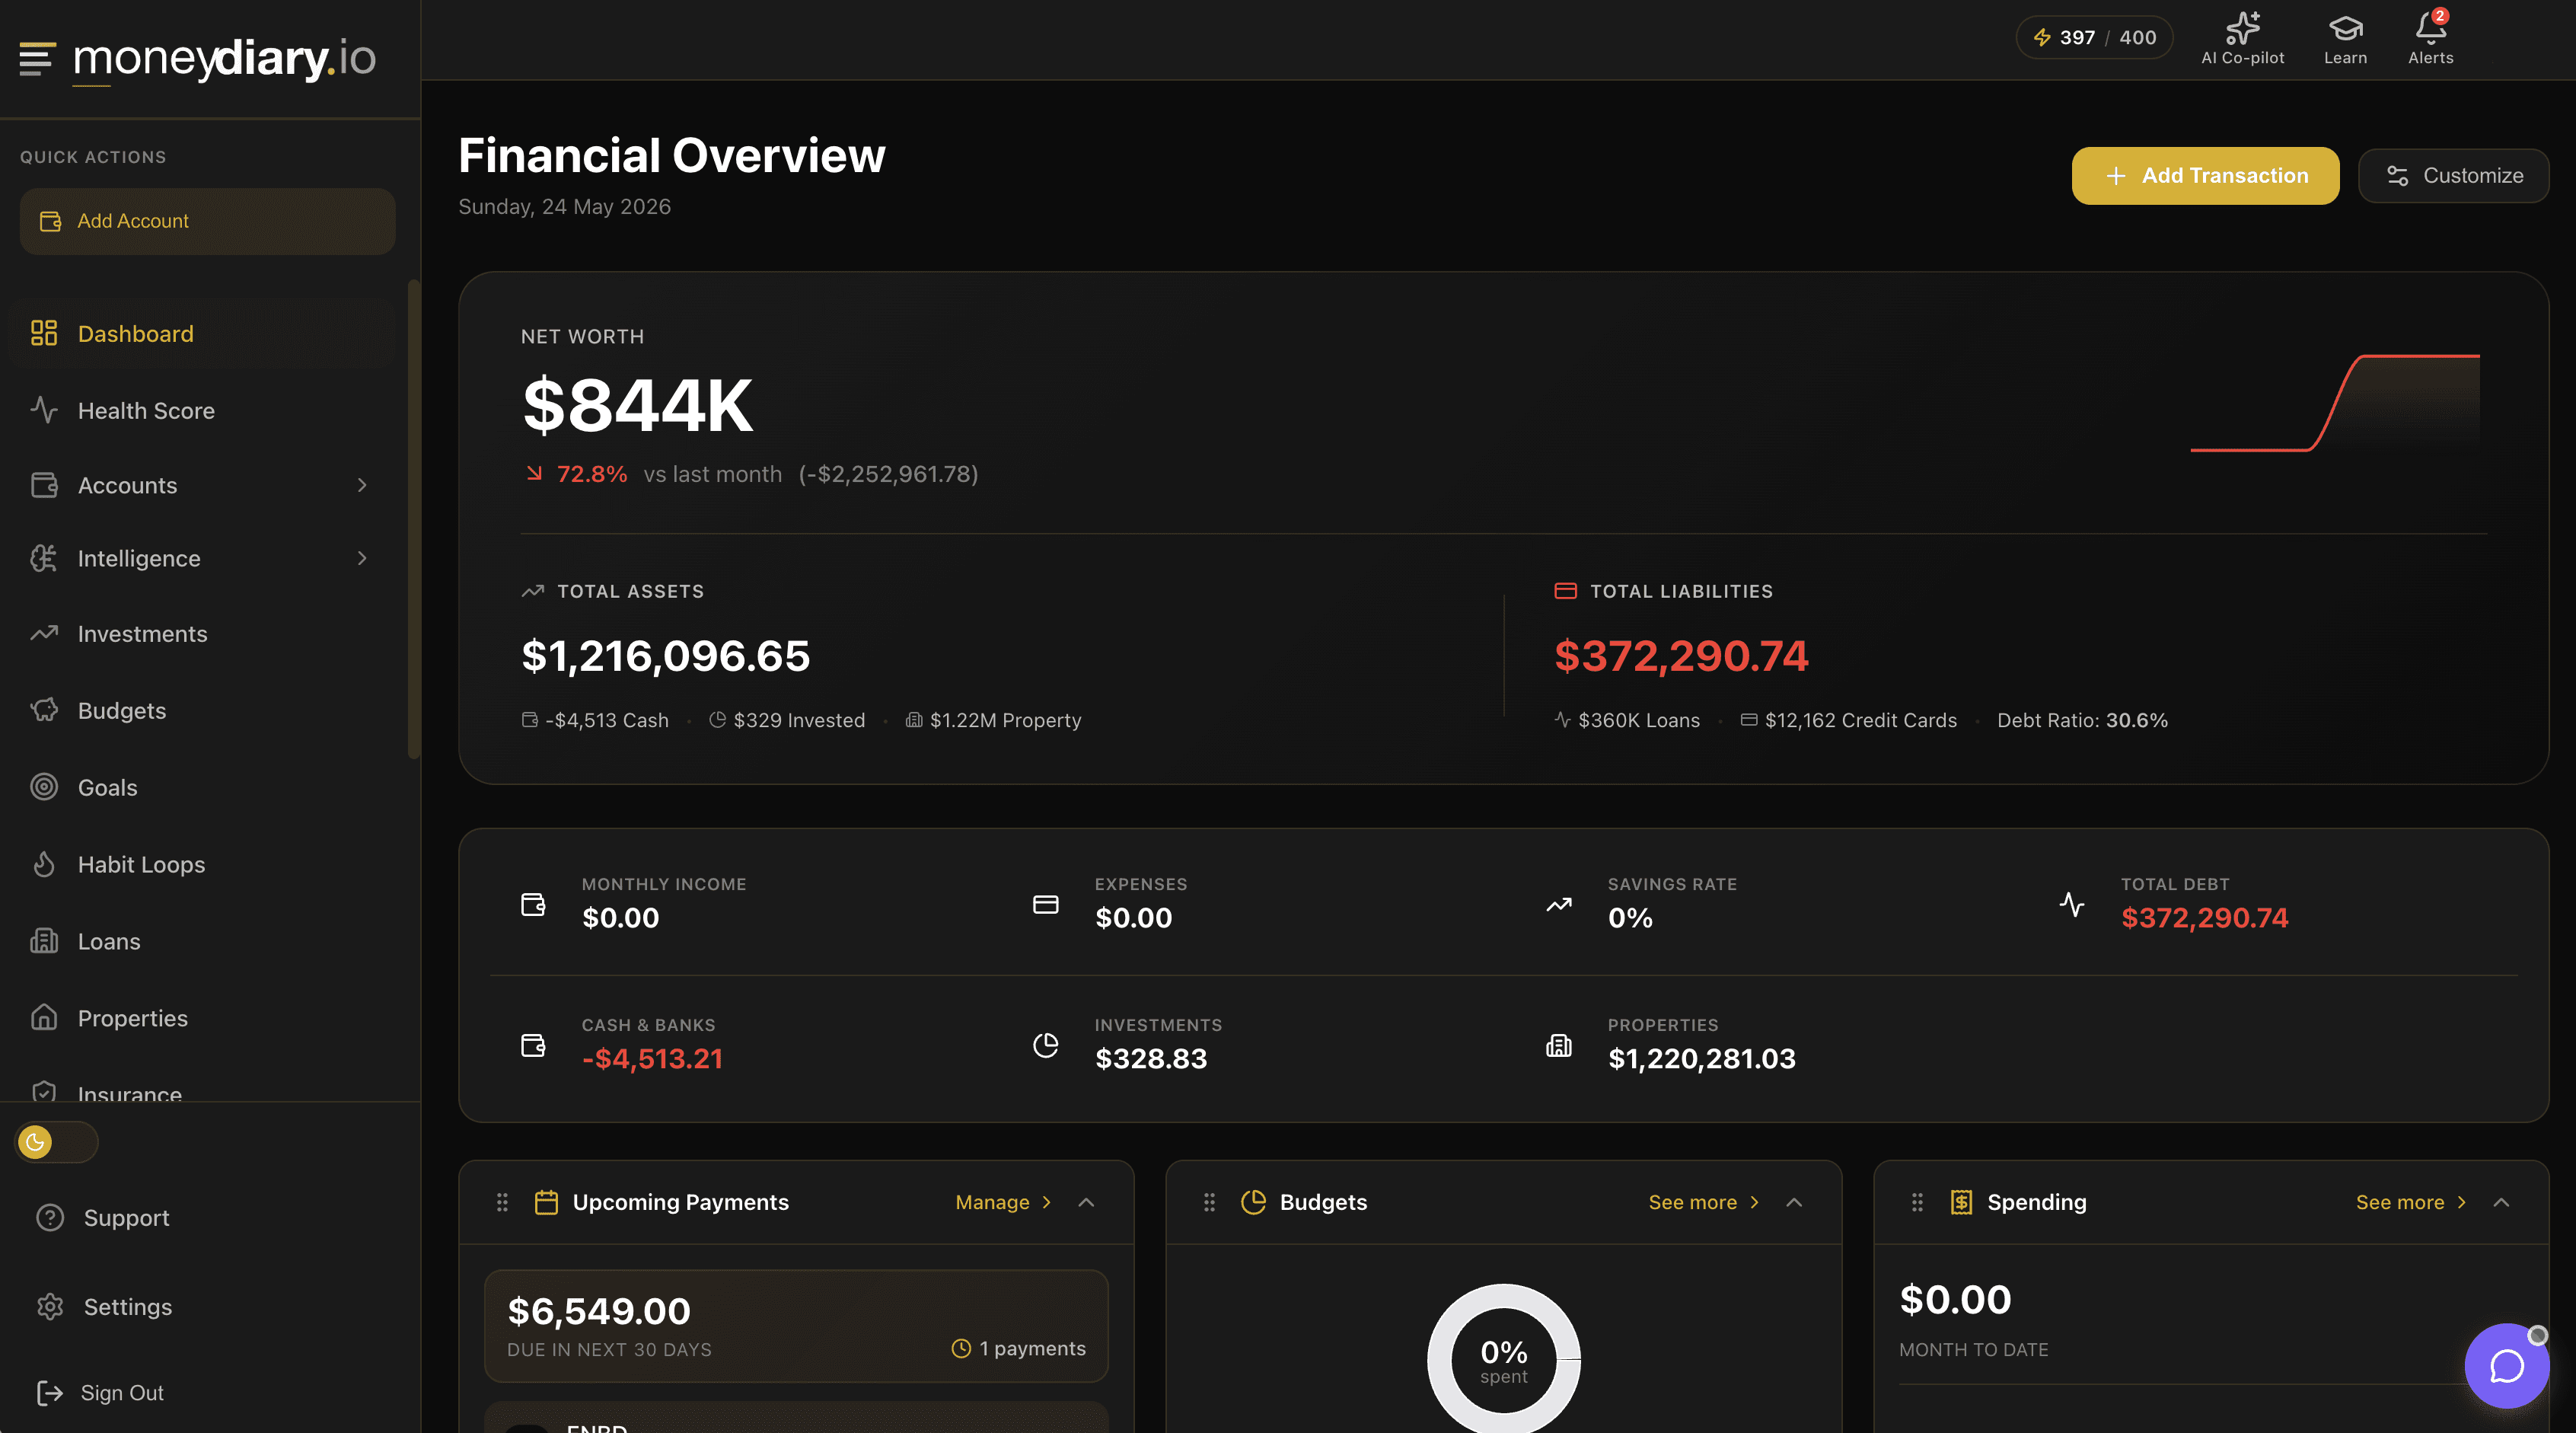Click the Monthly Income wallet icon
2576x1433 pixels.
coord(533,904)
